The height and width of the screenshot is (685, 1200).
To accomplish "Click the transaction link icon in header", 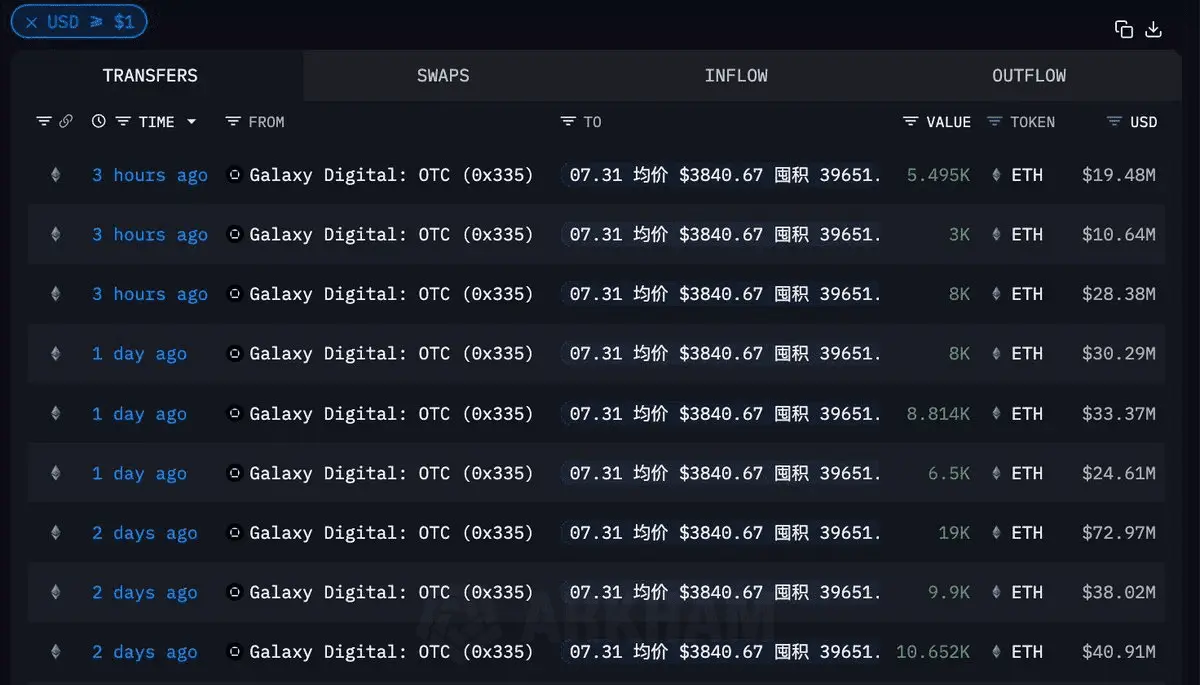I will [x=66, y=122].
